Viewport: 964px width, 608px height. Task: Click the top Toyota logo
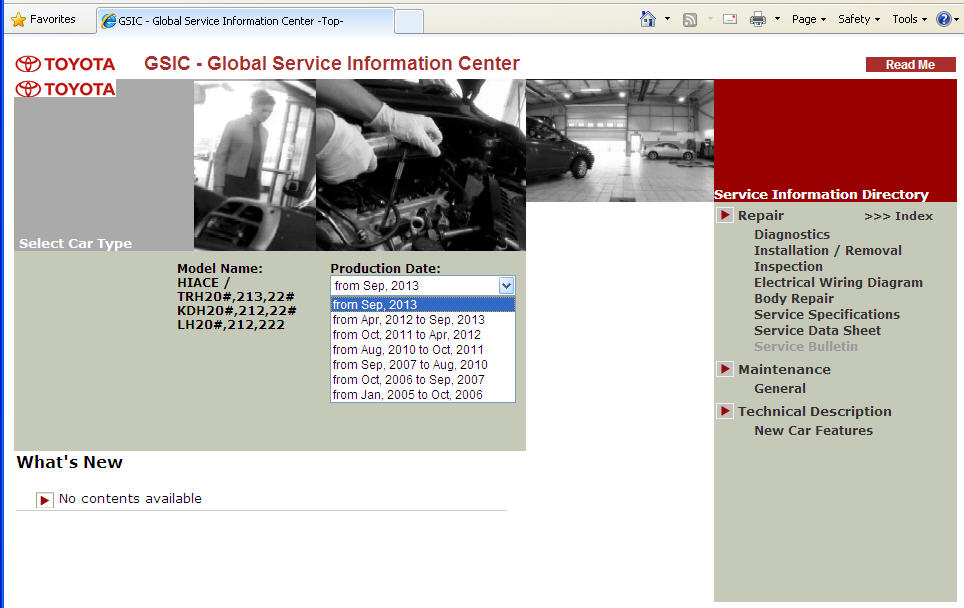tap(65, 64)
